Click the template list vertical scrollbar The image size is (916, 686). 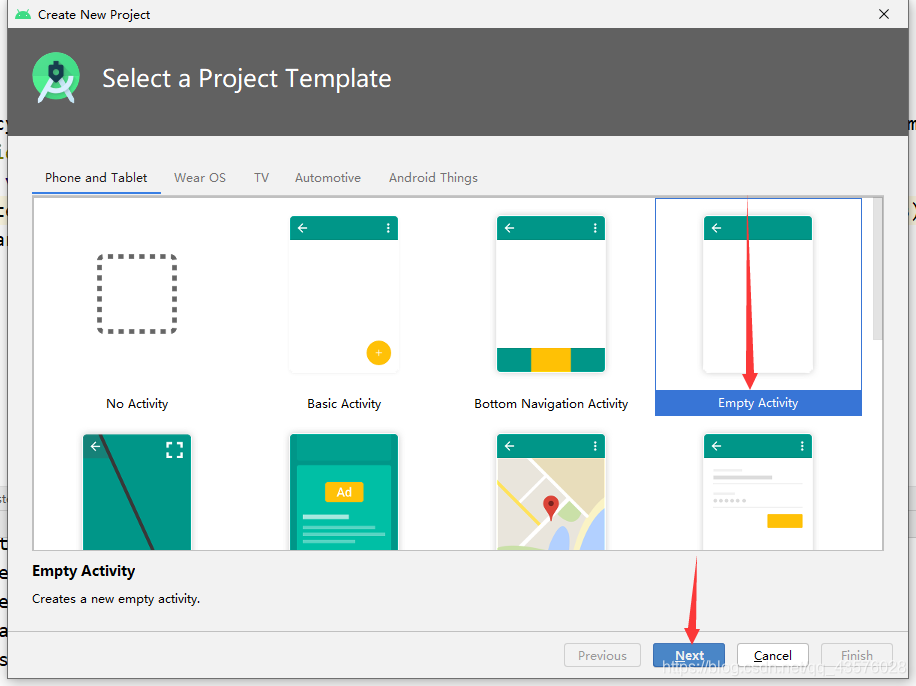pyautogui.click(x=877, y=269)
